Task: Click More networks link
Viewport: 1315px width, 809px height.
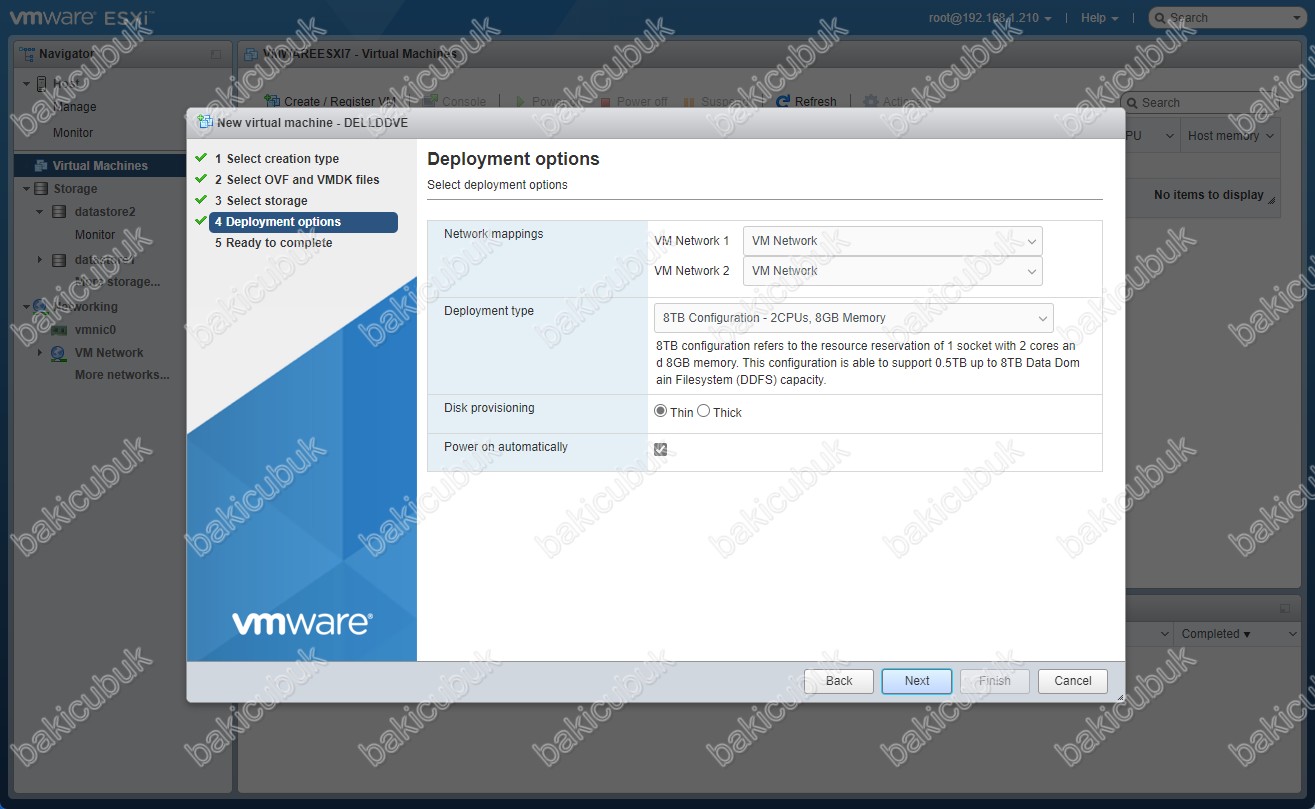Action: (x=122, y=375)
